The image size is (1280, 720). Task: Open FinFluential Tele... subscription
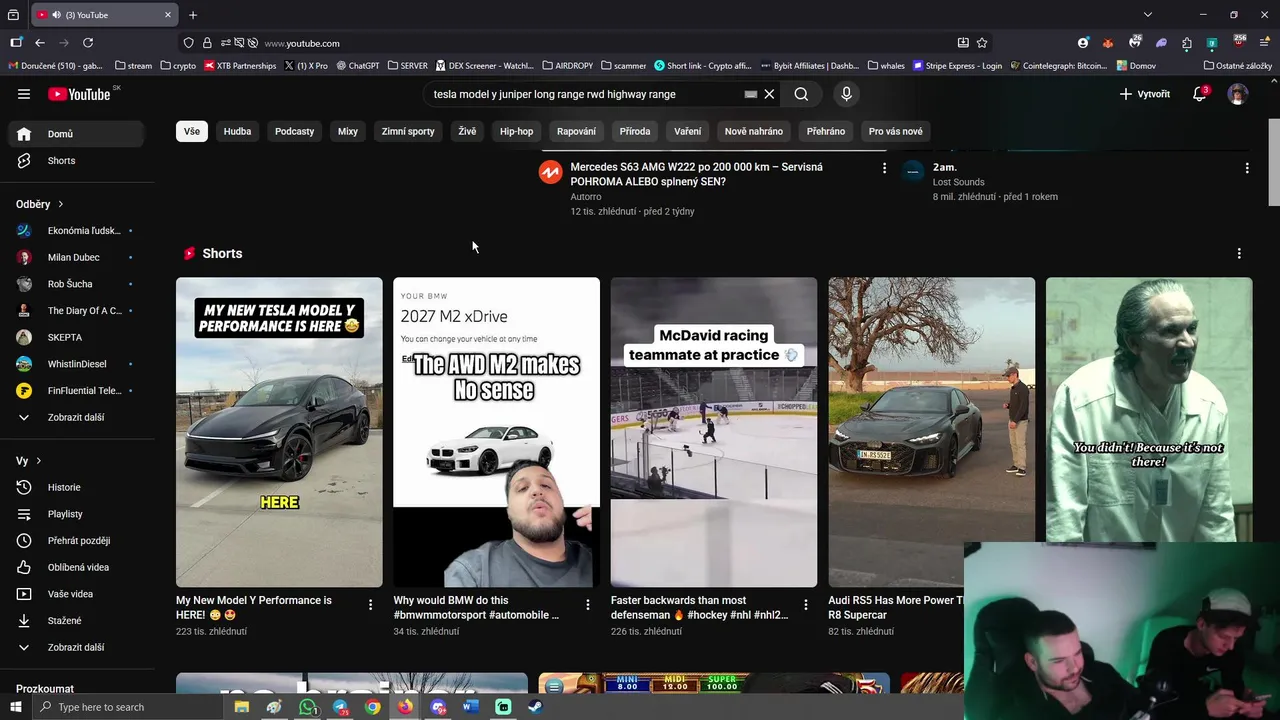point(77,391)
